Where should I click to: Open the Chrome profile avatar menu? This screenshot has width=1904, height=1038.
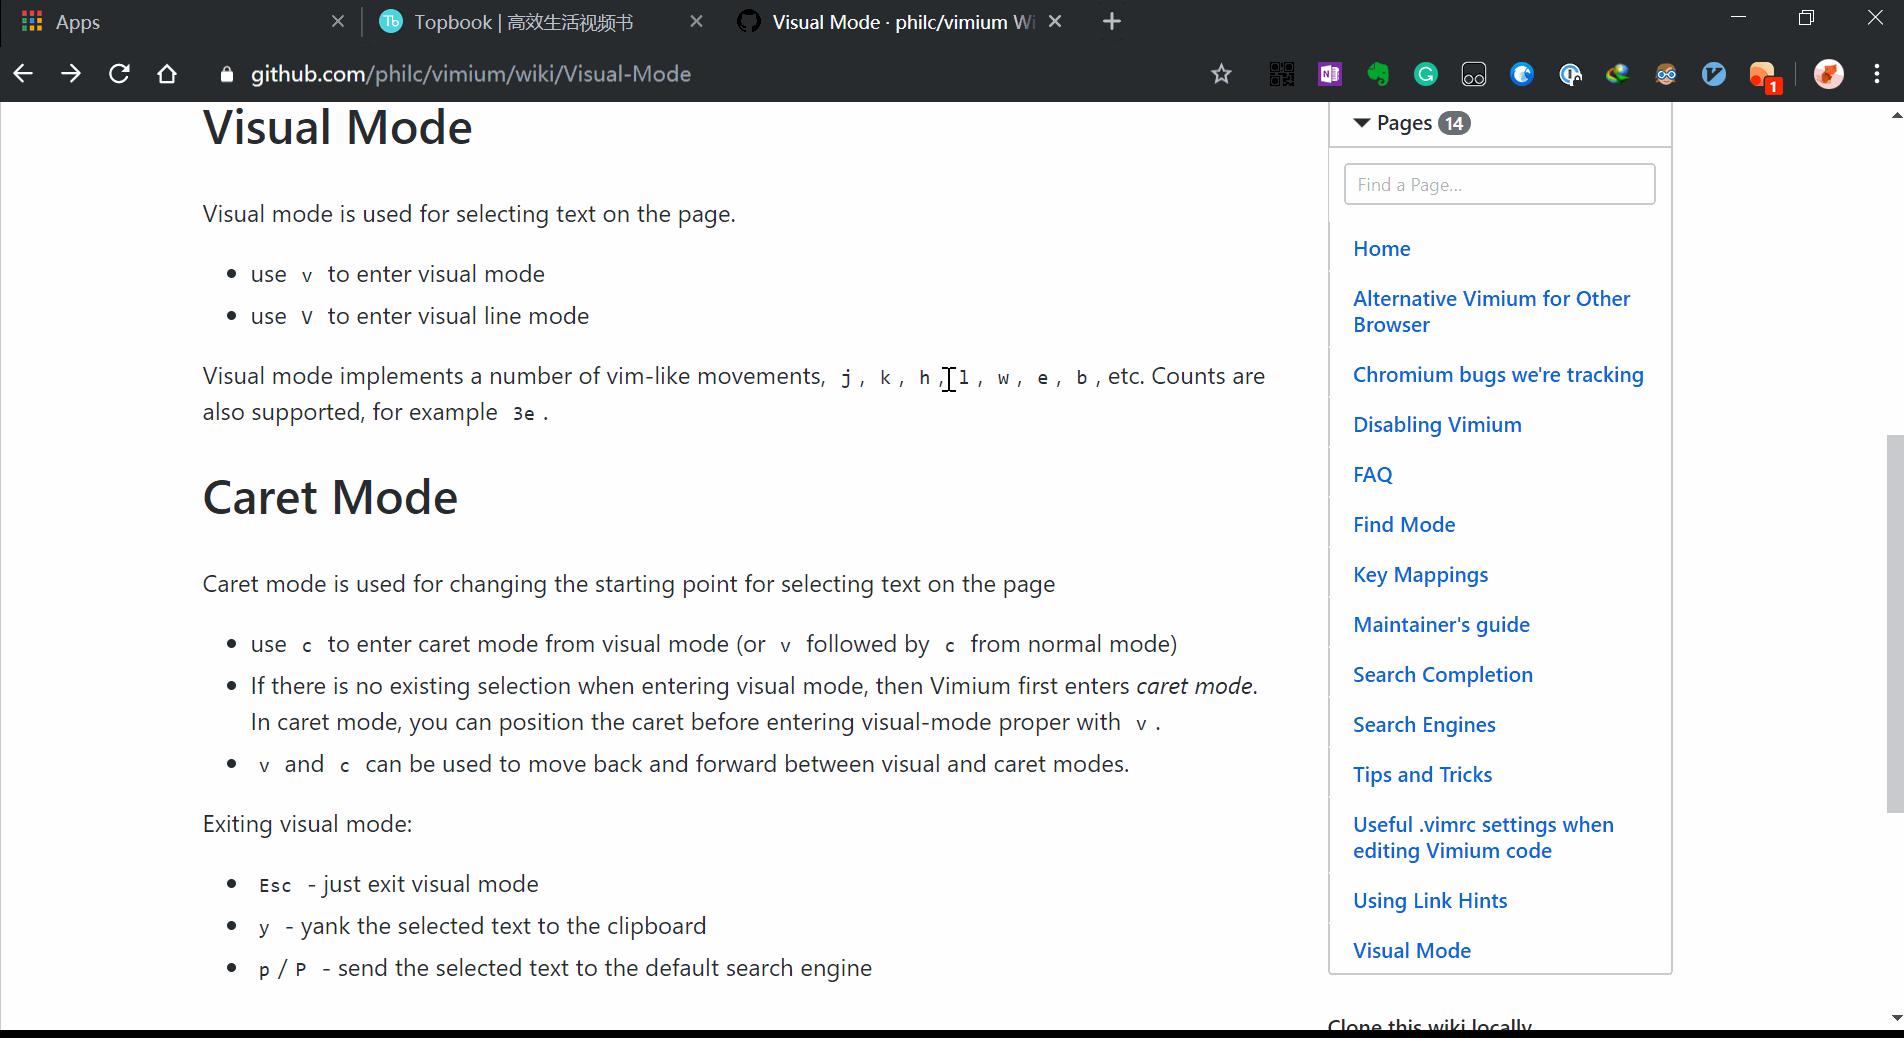click(x=1829, y=74)
